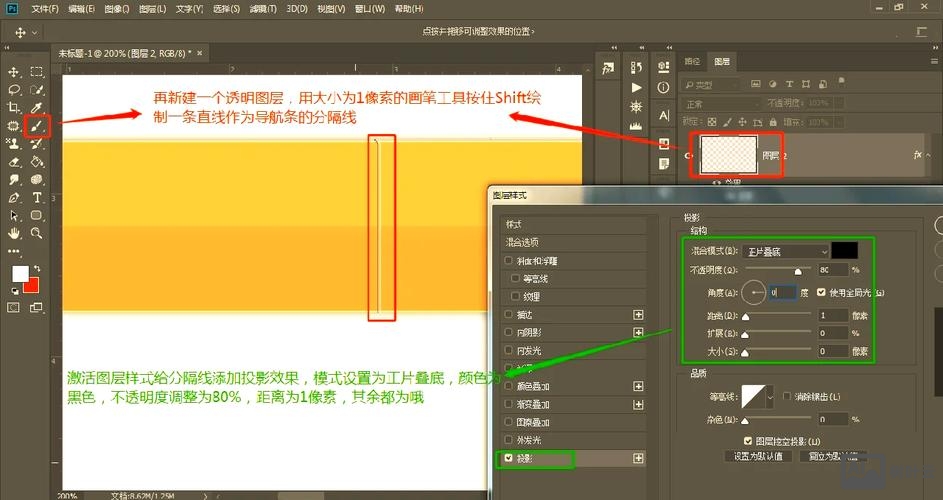Select the Path Selection tool
The height and width of the screenshot is (500, 943).
(x=14, y=215)
